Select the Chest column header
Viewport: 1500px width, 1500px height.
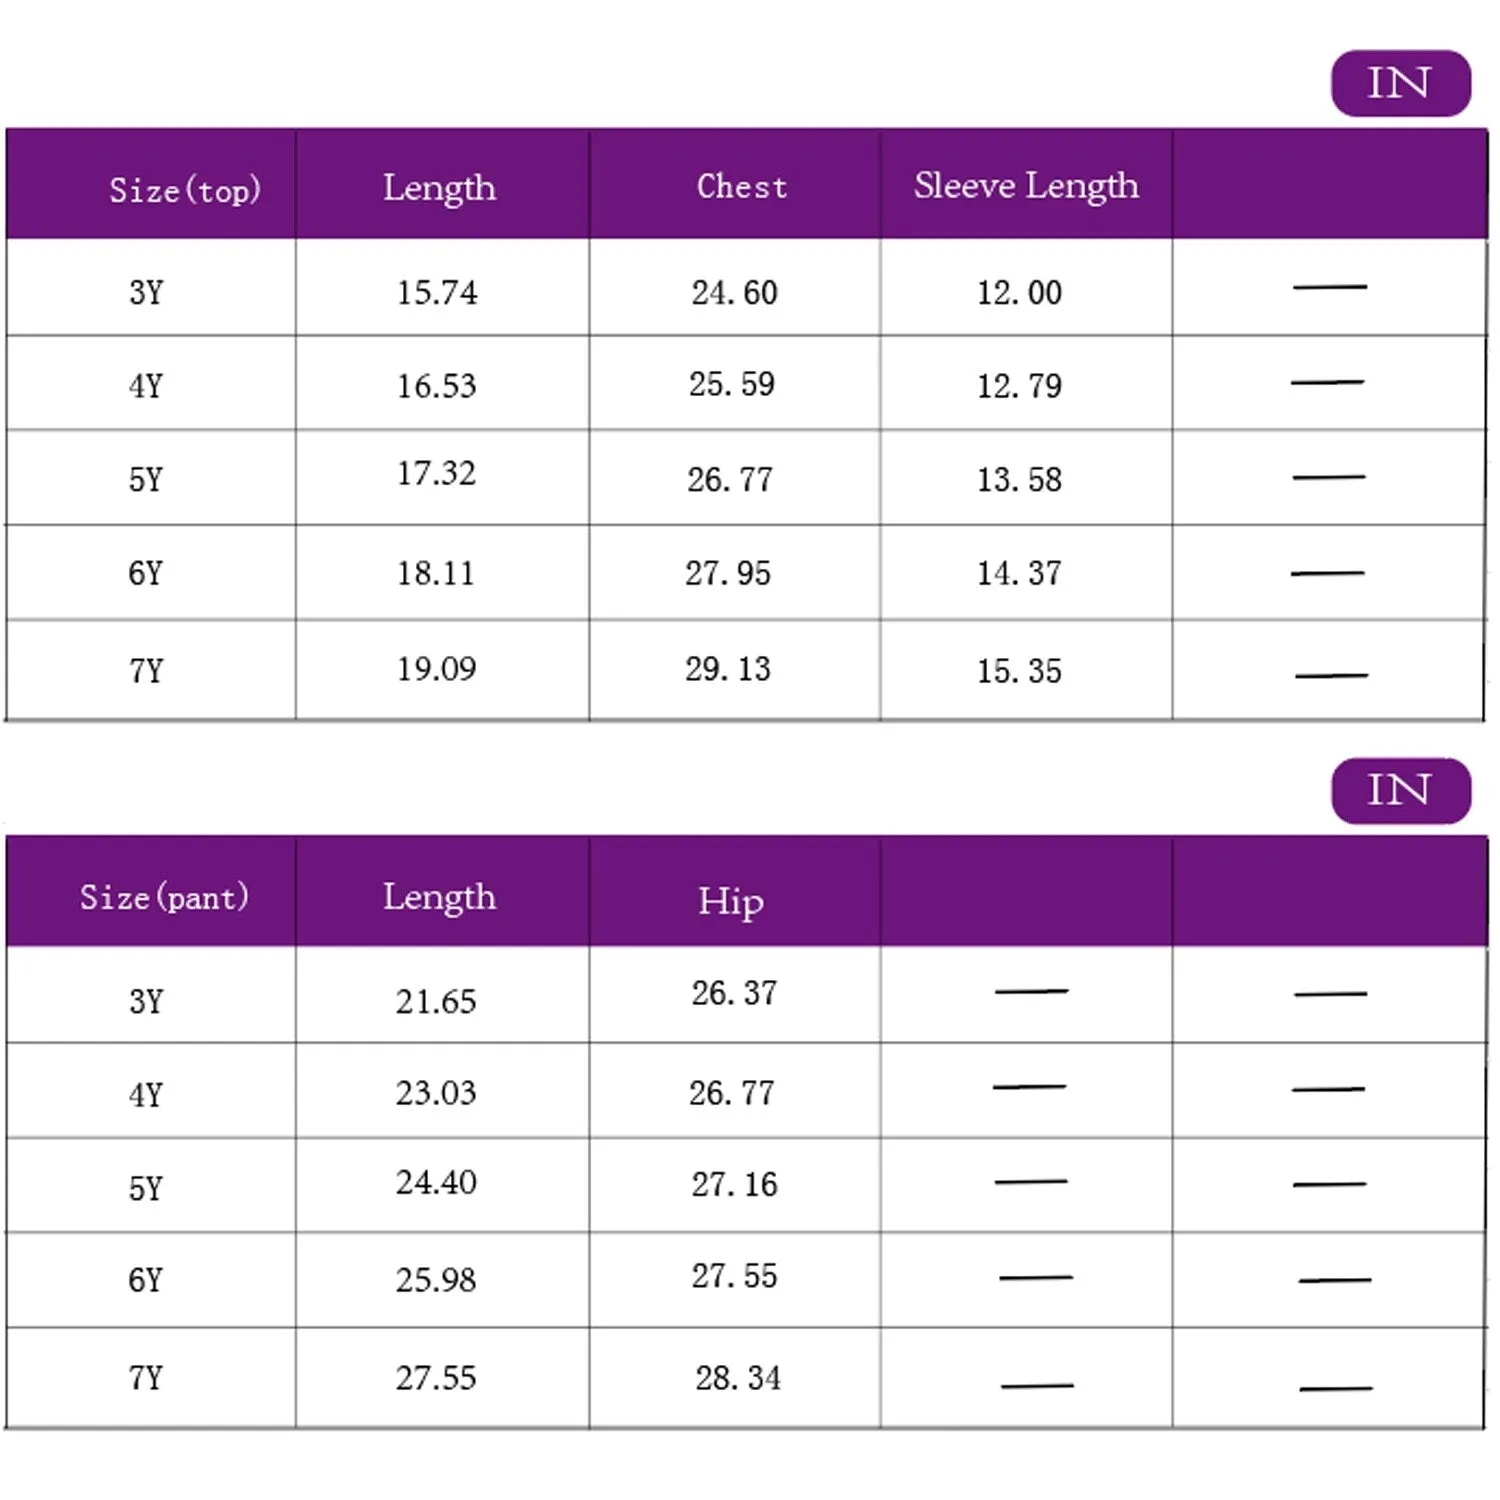pos(741,187)
